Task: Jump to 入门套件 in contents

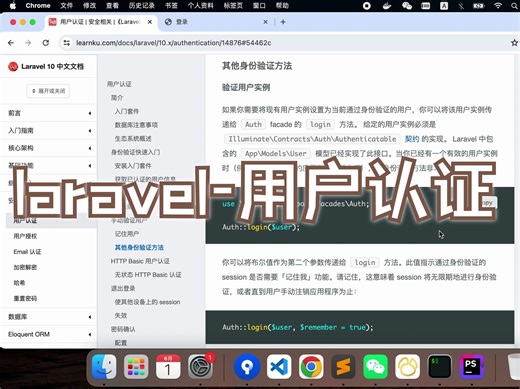Action: pyautogui.click(x=127, y=111)
